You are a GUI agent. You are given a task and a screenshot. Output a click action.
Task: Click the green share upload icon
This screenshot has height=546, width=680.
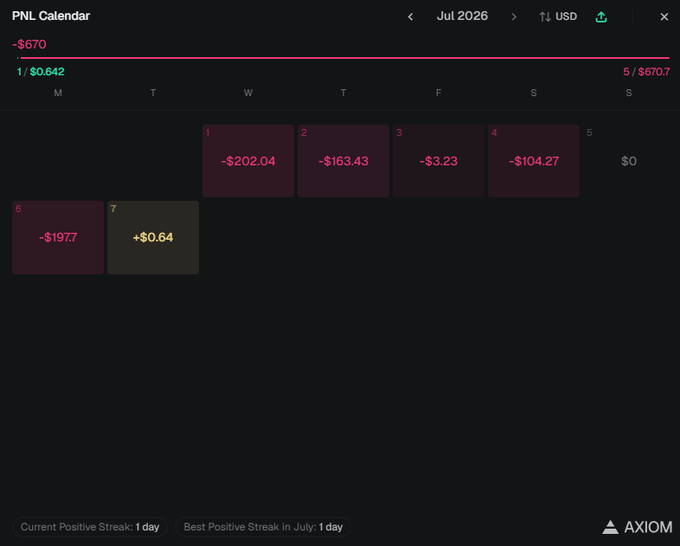[601, 17]
